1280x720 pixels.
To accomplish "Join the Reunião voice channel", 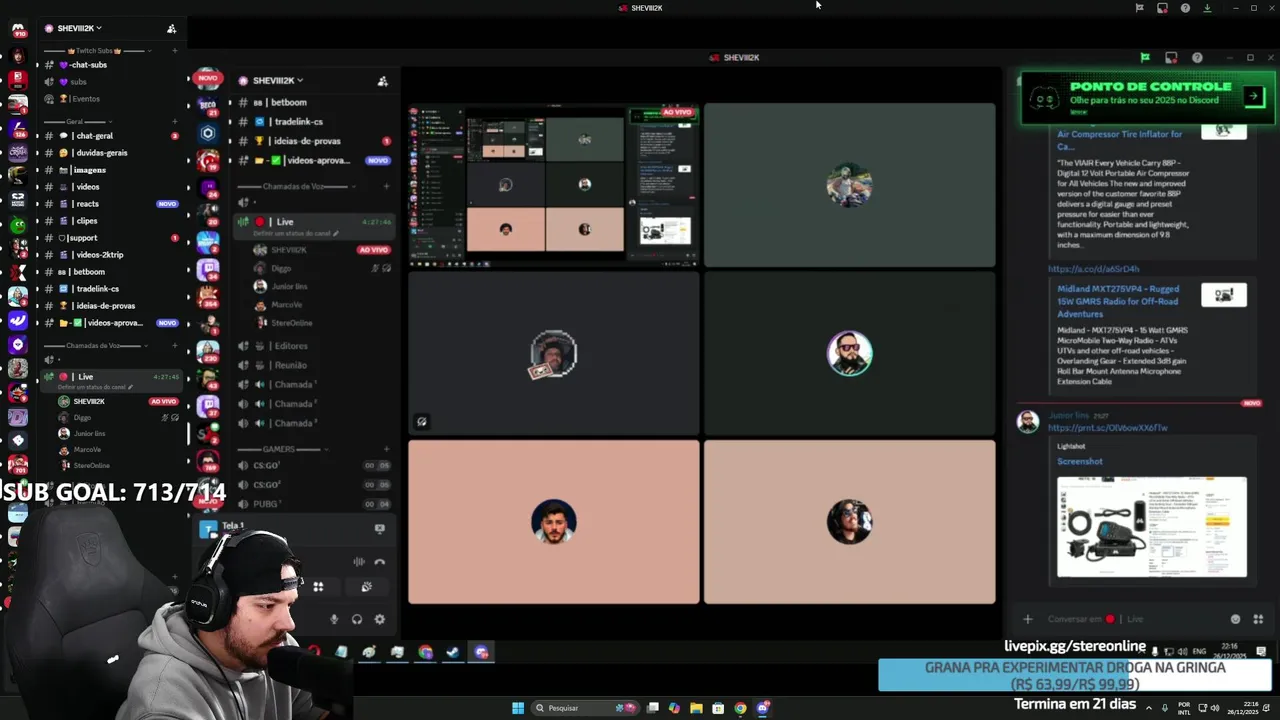I will point(290,365).
